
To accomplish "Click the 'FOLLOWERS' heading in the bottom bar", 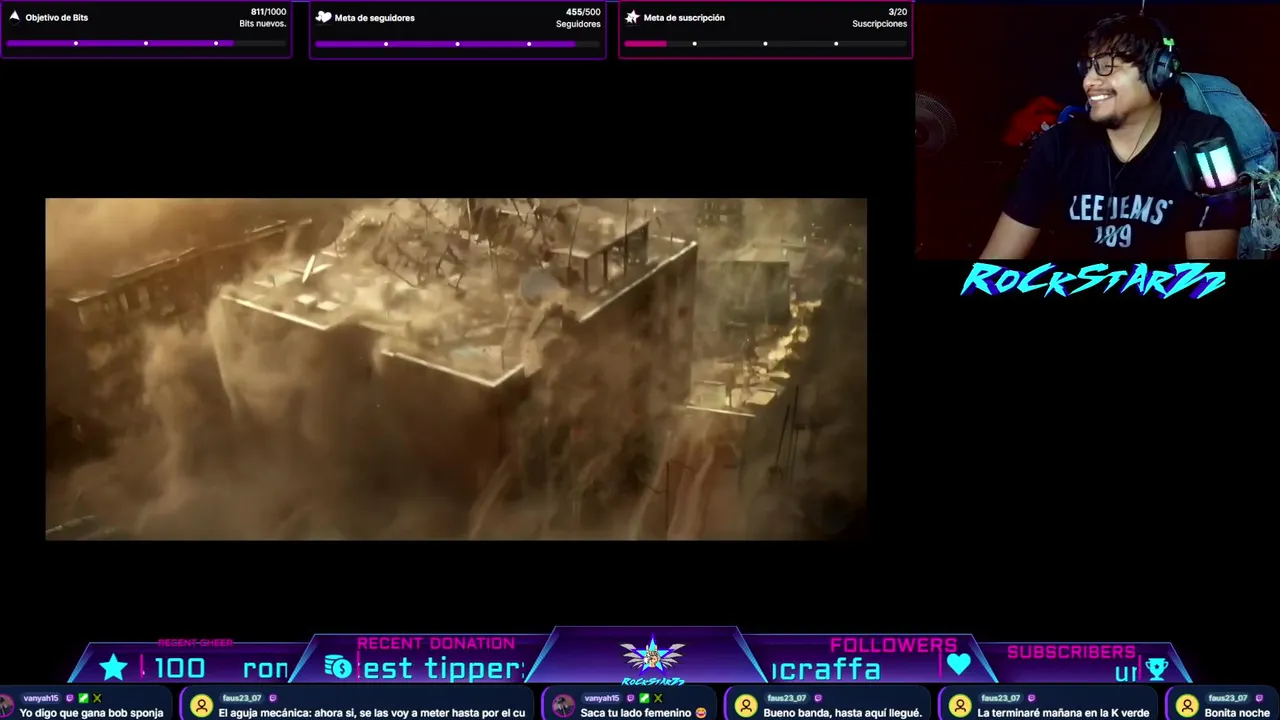I will [893, 645].
